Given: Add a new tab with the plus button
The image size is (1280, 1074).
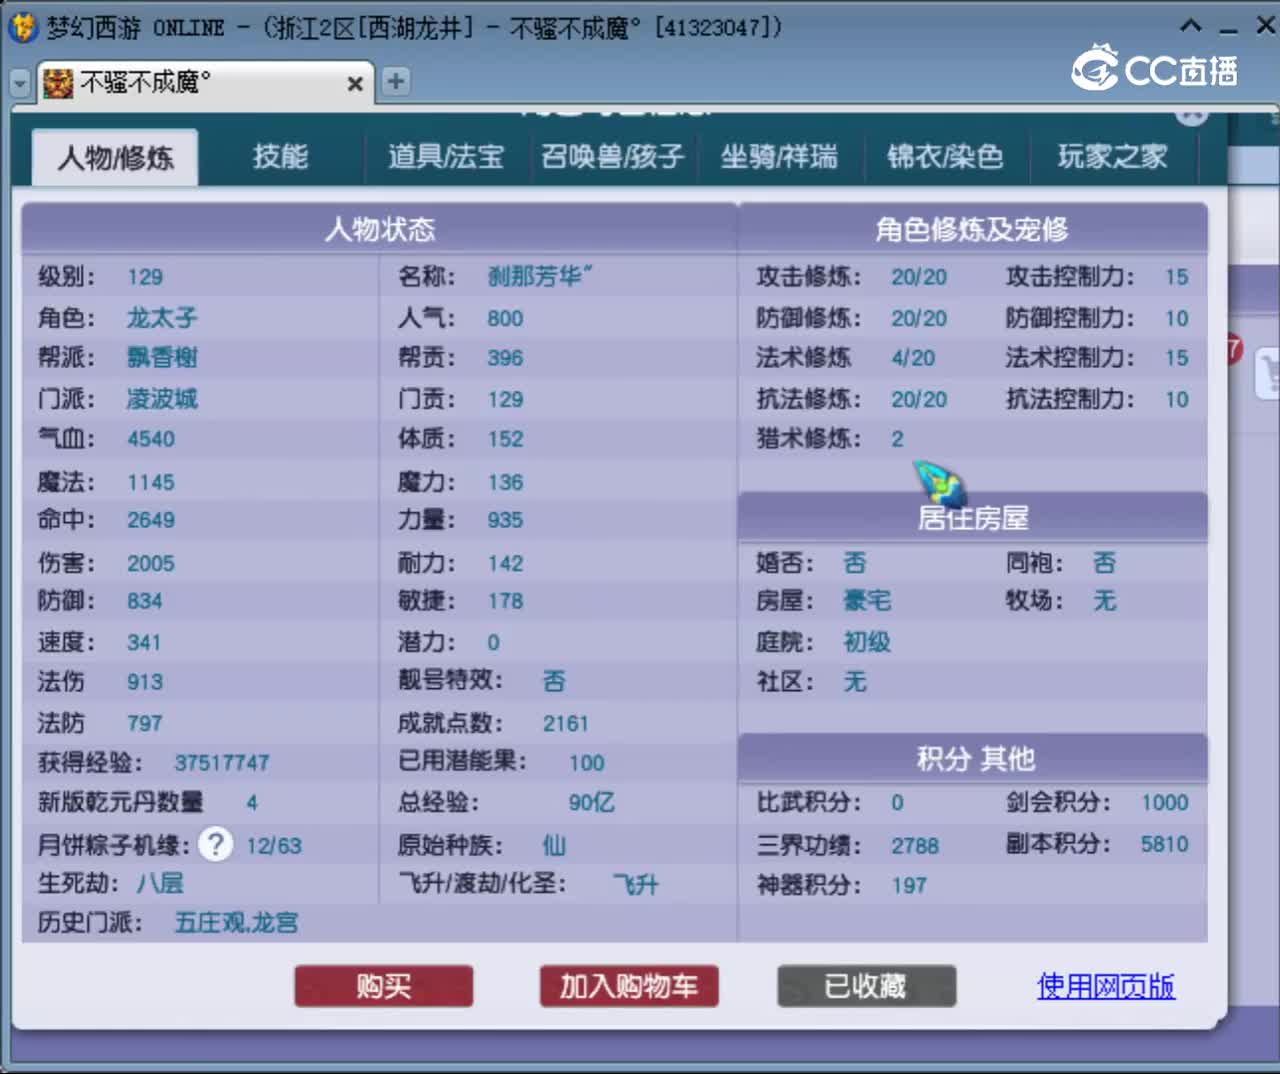Looking at the screenshot, I should point(396,81).
